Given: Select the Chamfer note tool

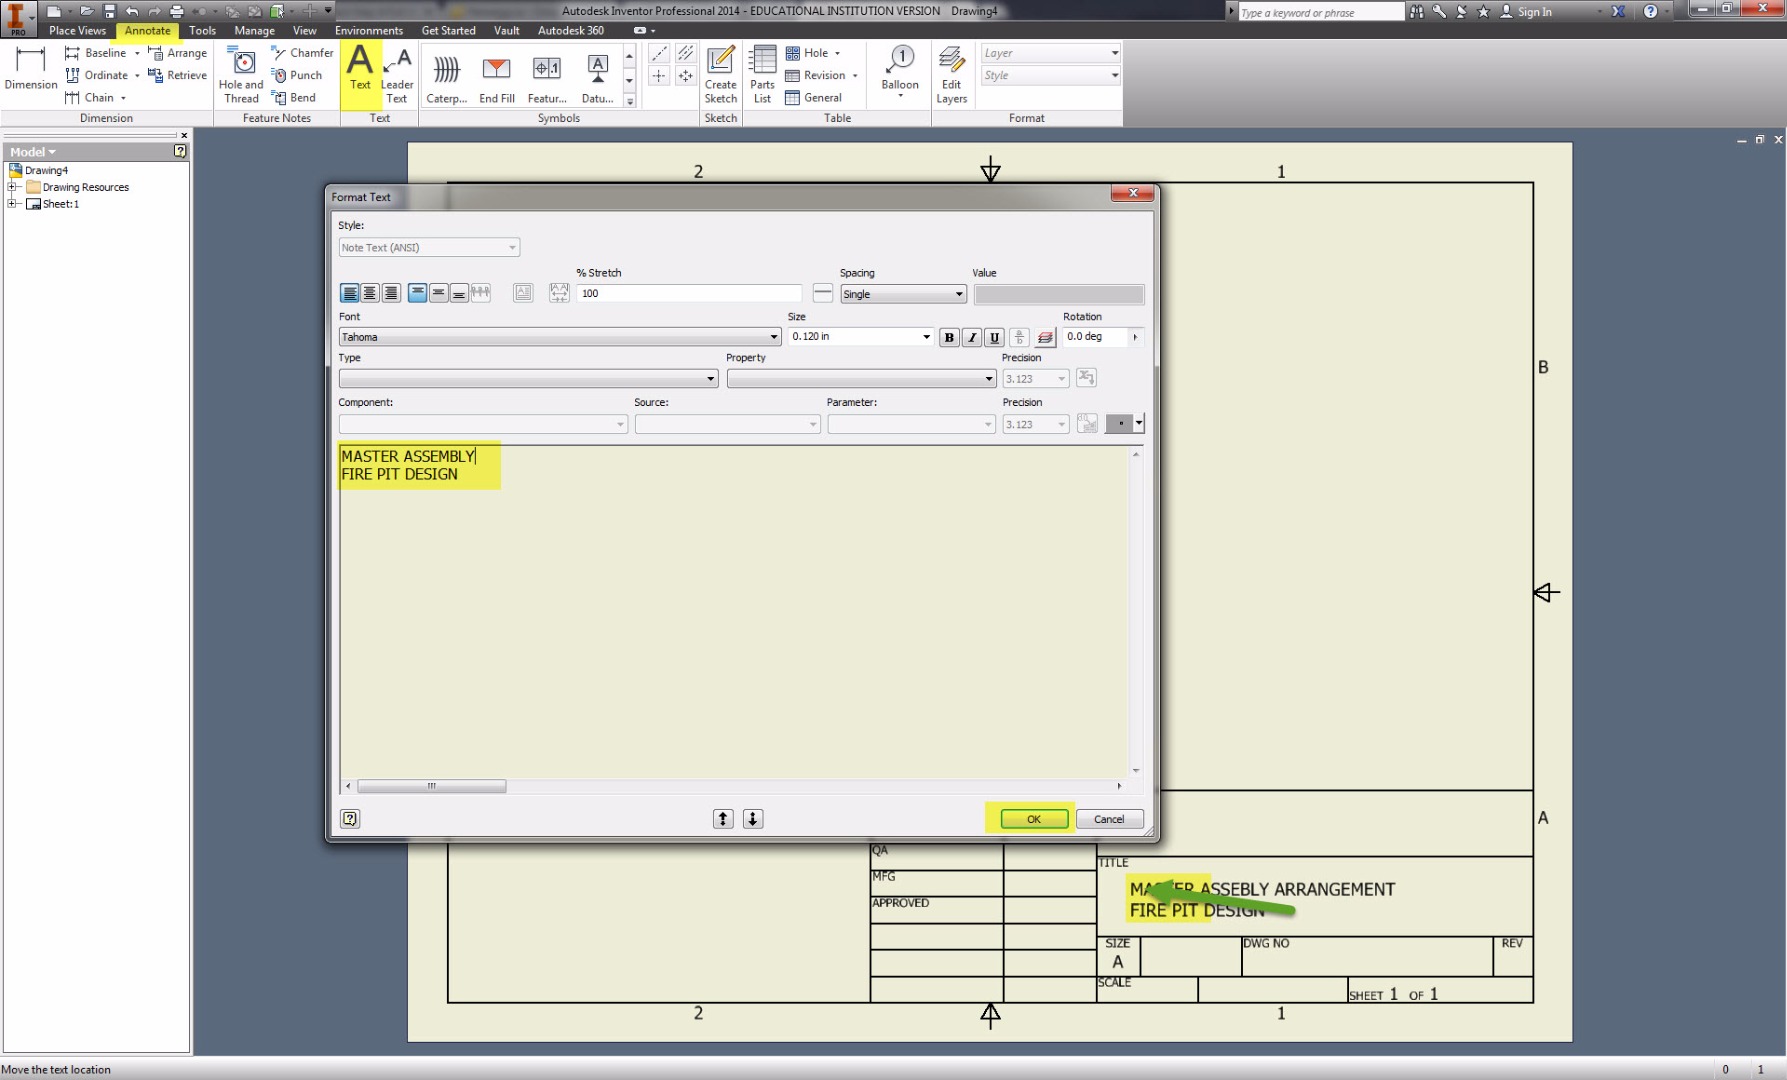Looking at the screenshot, I should point(302,53).
